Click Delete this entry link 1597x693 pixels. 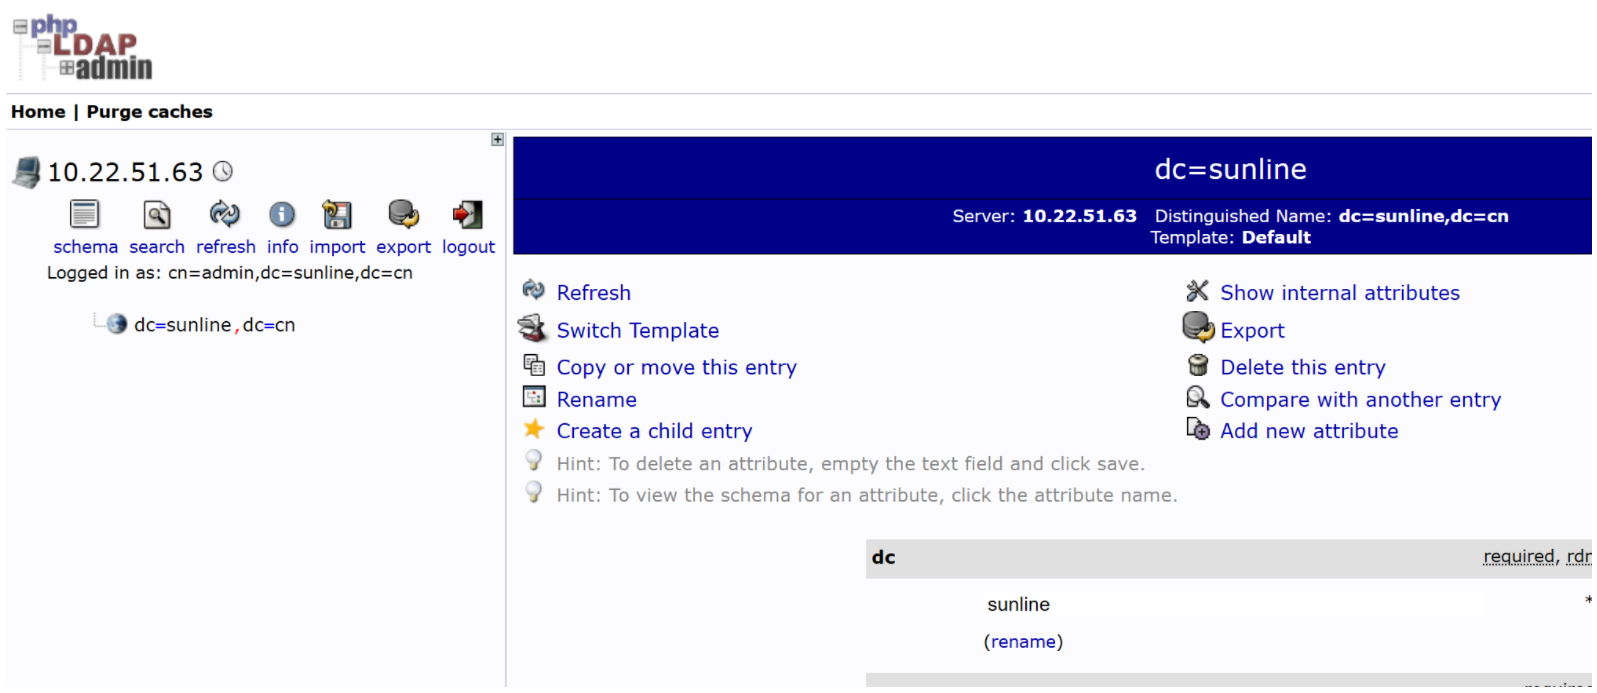click(1303, 368)
